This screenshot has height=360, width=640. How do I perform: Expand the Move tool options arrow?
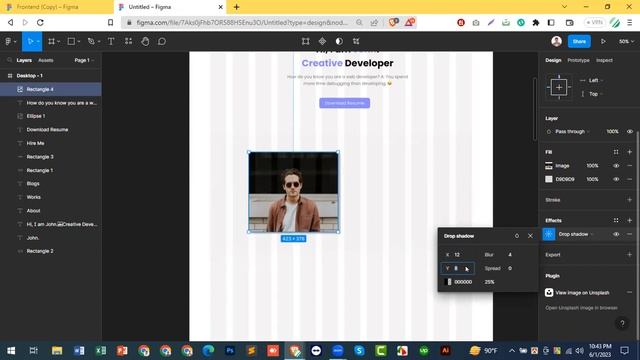(x=38, y=42)
